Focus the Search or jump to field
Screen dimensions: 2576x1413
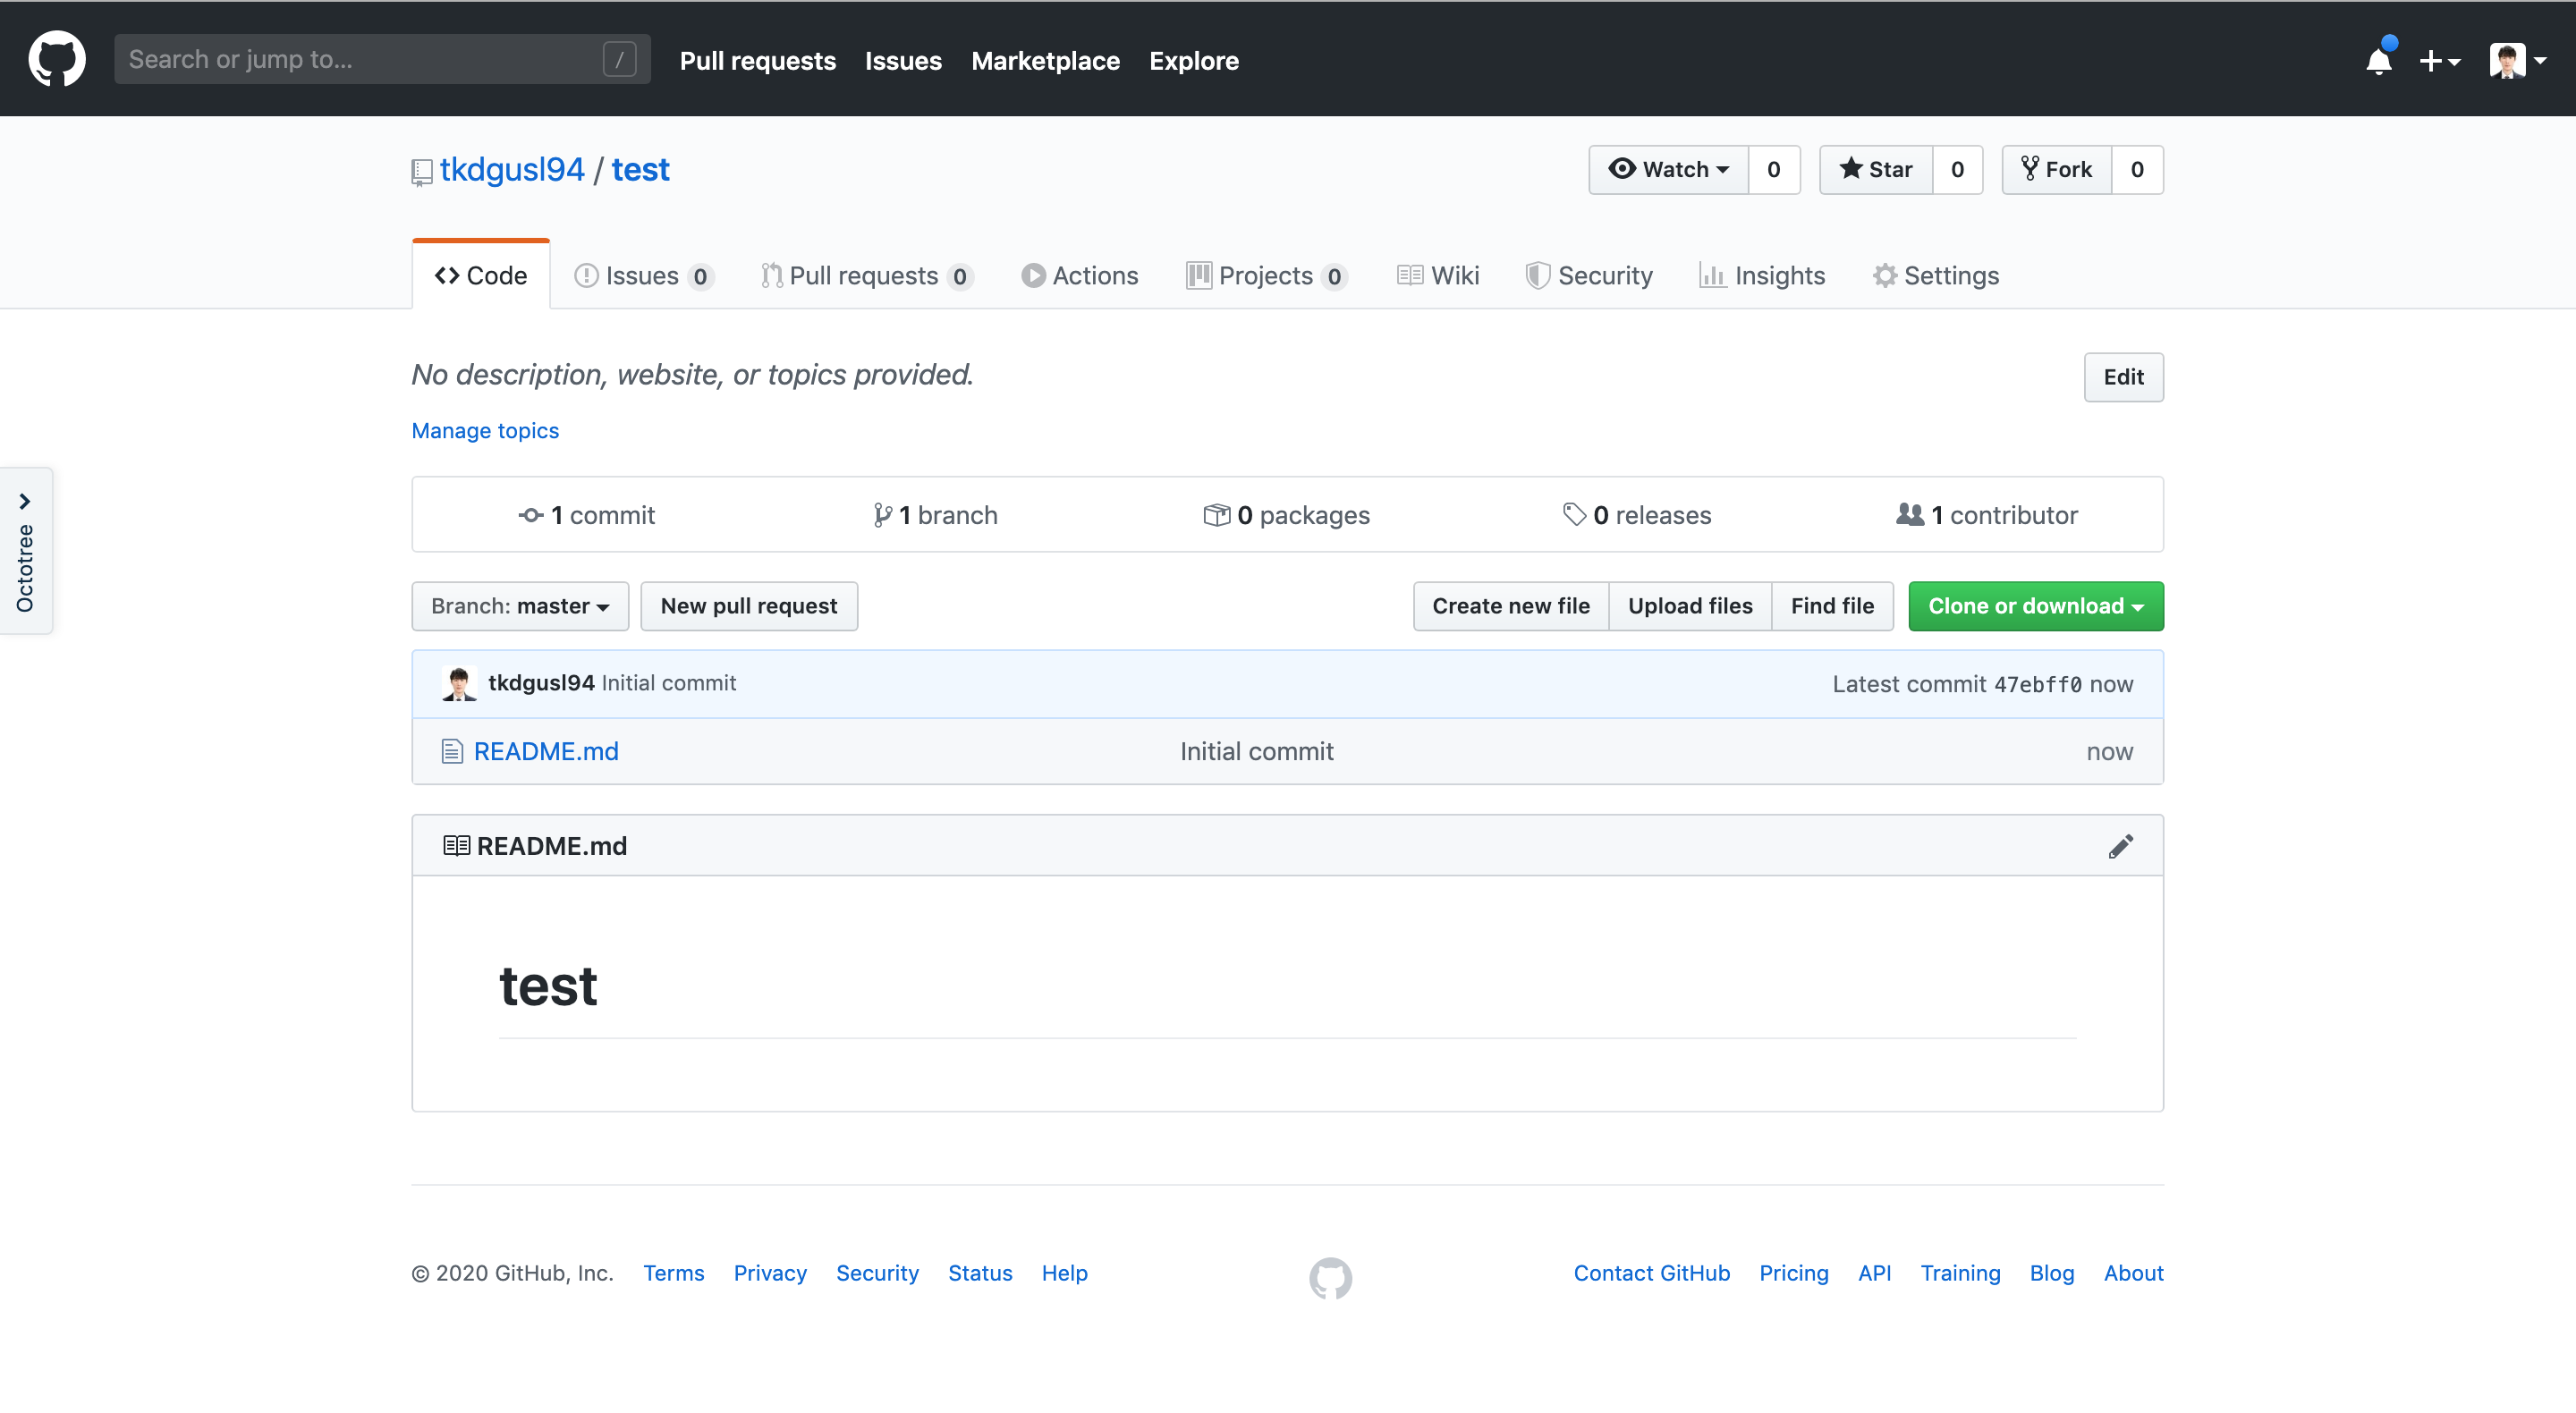click(x=360, y=59)
